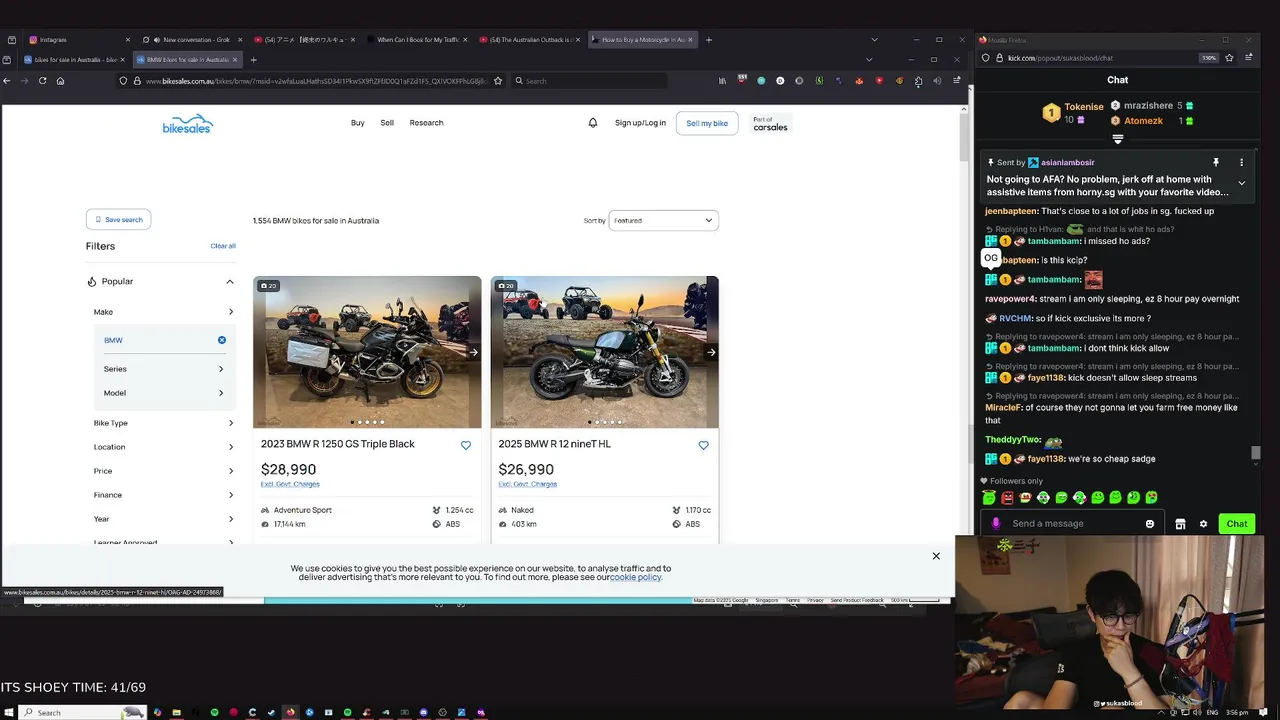The height and width of the screenshot is (720, 1280).
Task: Expand the Price filter
Action: [x=164, y=471]
